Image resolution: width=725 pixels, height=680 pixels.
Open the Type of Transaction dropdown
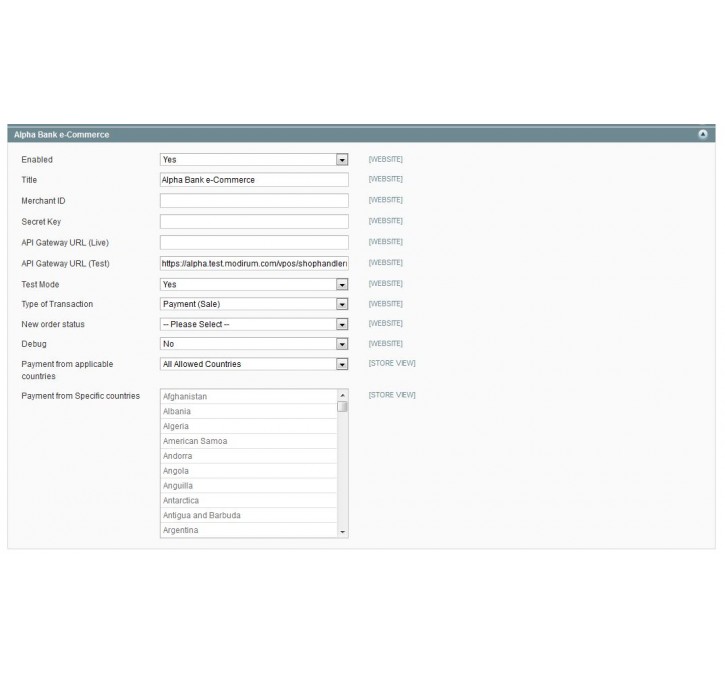pos(254,304)
